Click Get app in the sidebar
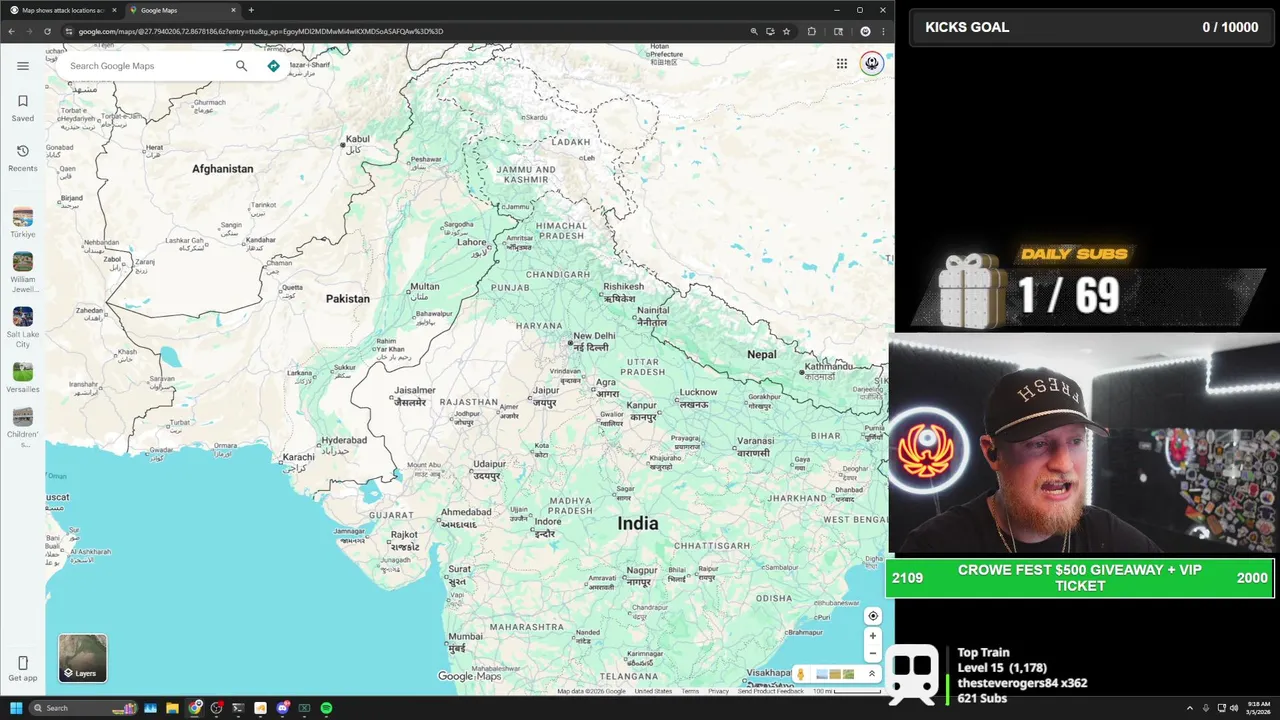Screen dimensions: 1280x720 coord(23,669)
